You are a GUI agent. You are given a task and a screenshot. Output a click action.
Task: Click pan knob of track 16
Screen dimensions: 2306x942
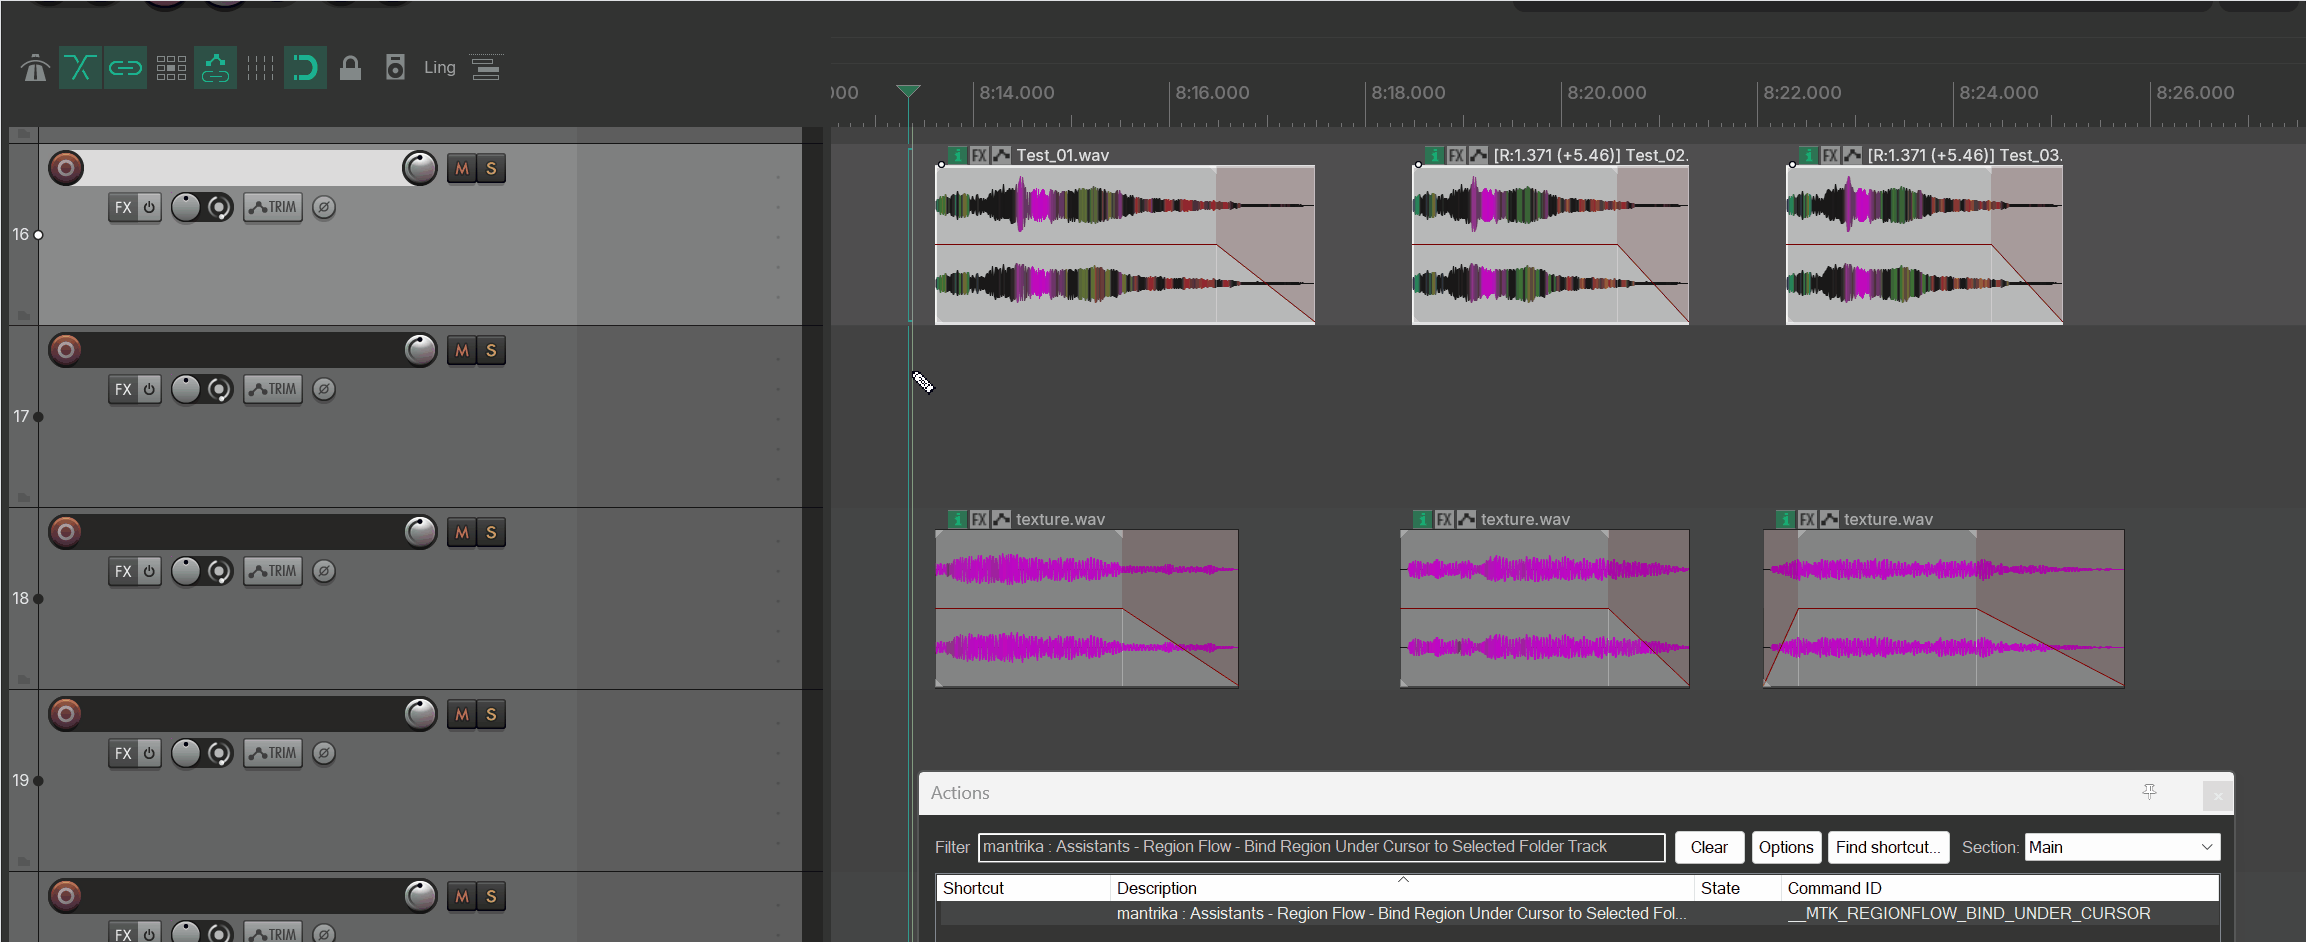pos(186,208)
